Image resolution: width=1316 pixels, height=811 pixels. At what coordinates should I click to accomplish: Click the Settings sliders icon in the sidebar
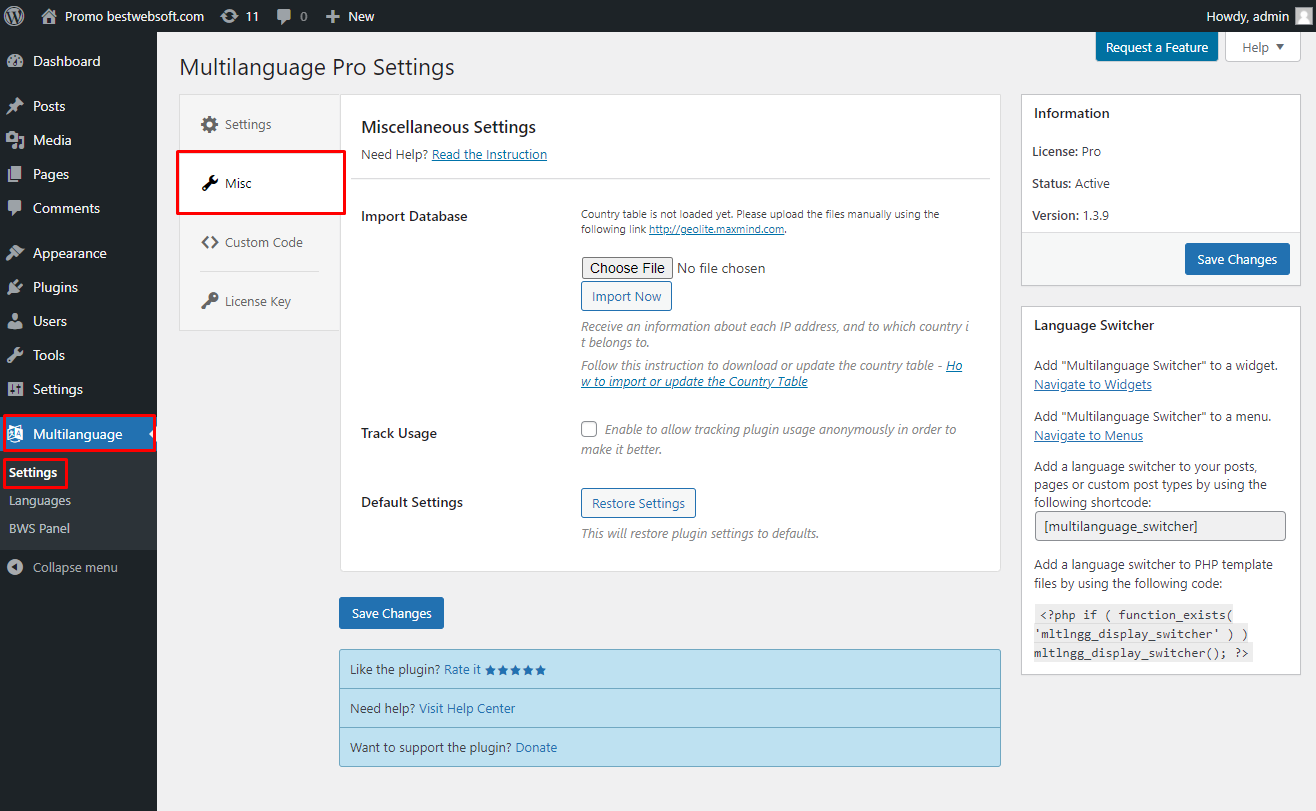[x=15, y=389]
